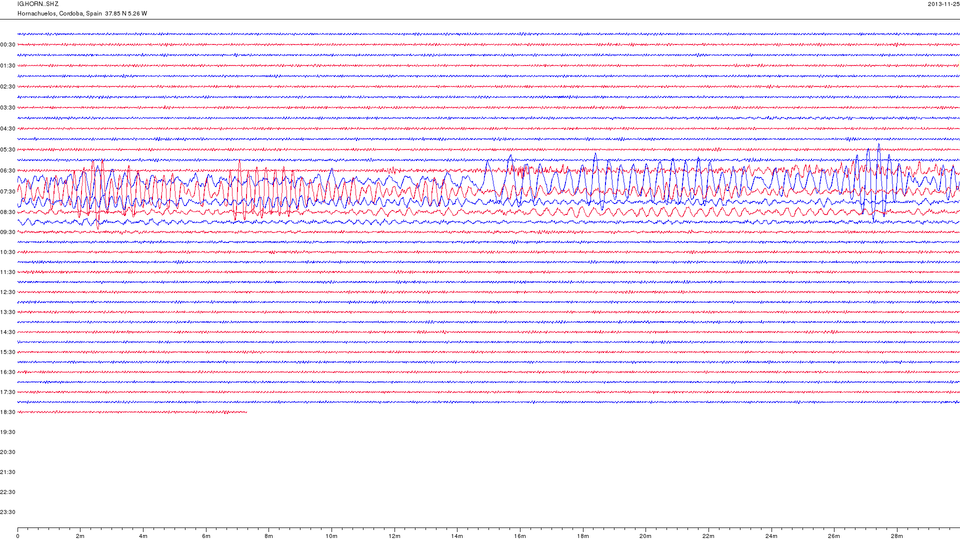The height and width of the screenshot is (540, 960).
Task: Click the 28m tick label on time axis
Action: (x=896, y=536)
